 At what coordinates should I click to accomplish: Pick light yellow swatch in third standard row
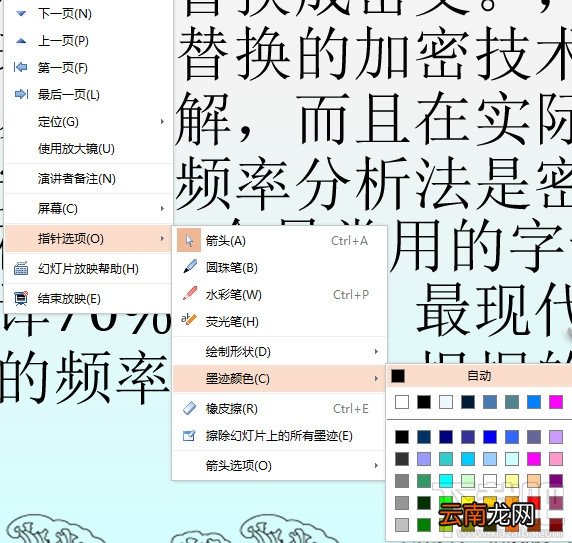click(512, 481)
